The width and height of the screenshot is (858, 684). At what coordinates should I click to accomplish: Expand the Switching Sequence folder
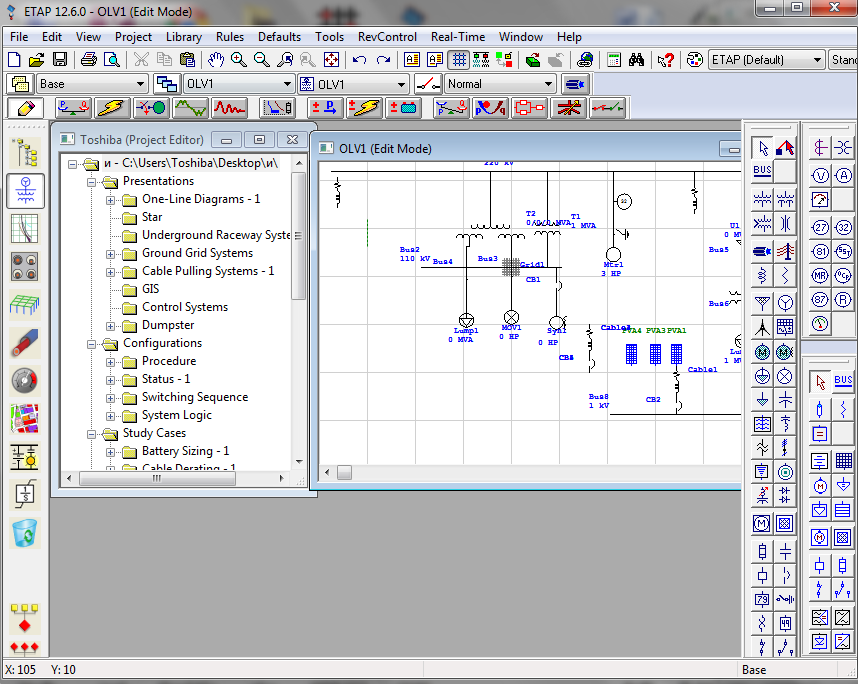point(110,398)
